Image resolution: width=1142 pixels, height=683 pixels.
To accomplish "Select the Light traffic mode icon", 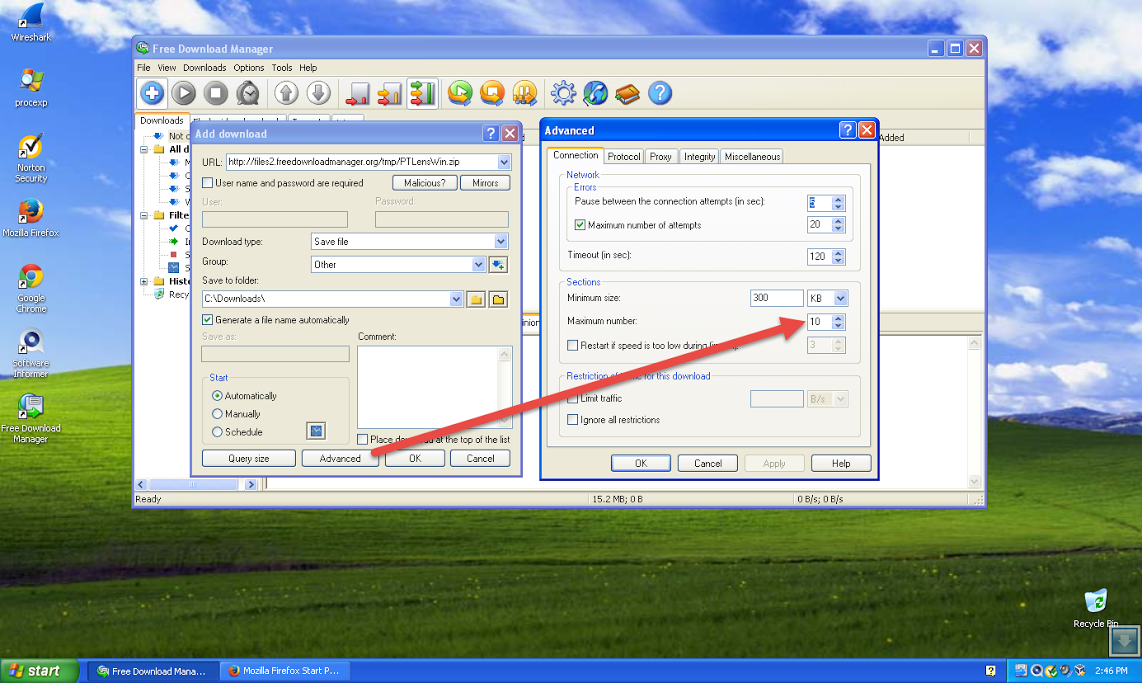I will tap(357, 93).
